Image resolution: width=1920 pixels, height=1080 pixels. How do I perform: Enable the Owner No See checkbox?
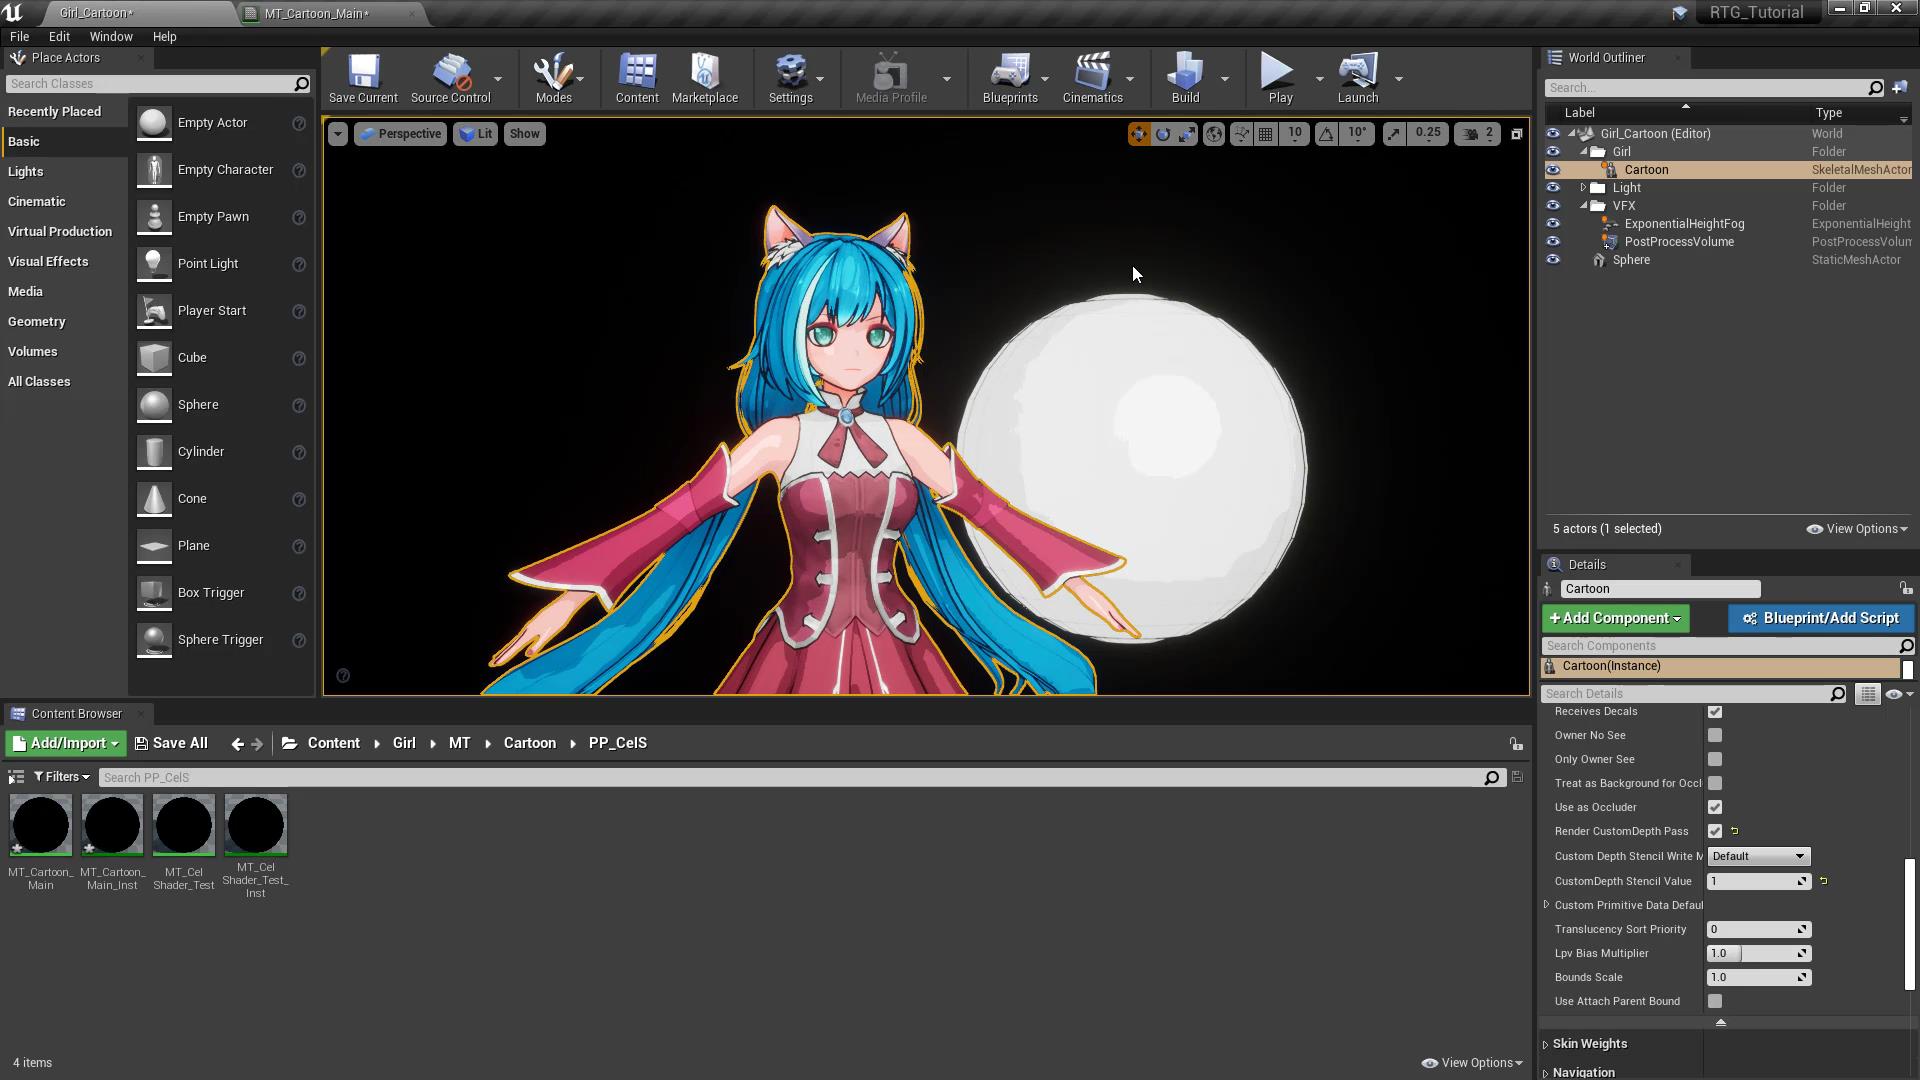coord(1715,735)
